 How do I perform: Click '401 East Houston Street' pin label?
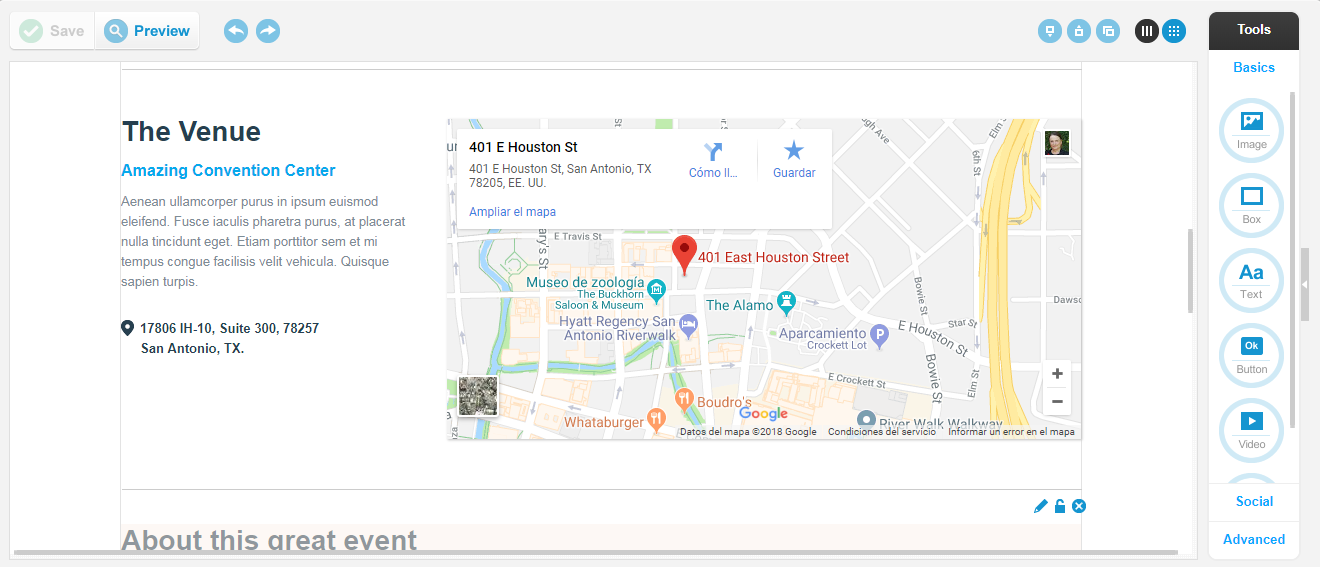[x=774, y=257]
